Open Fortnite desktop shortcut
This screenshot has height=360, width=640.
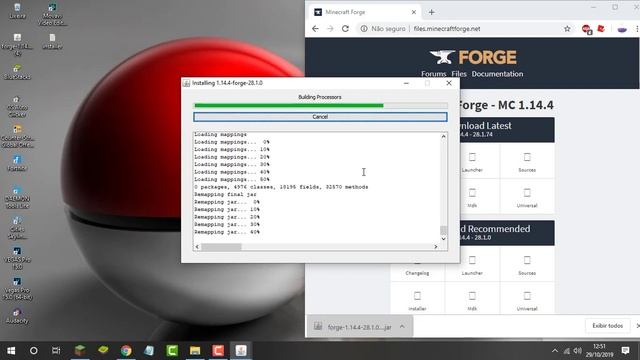pyautogui.click(x=17, y=163)
